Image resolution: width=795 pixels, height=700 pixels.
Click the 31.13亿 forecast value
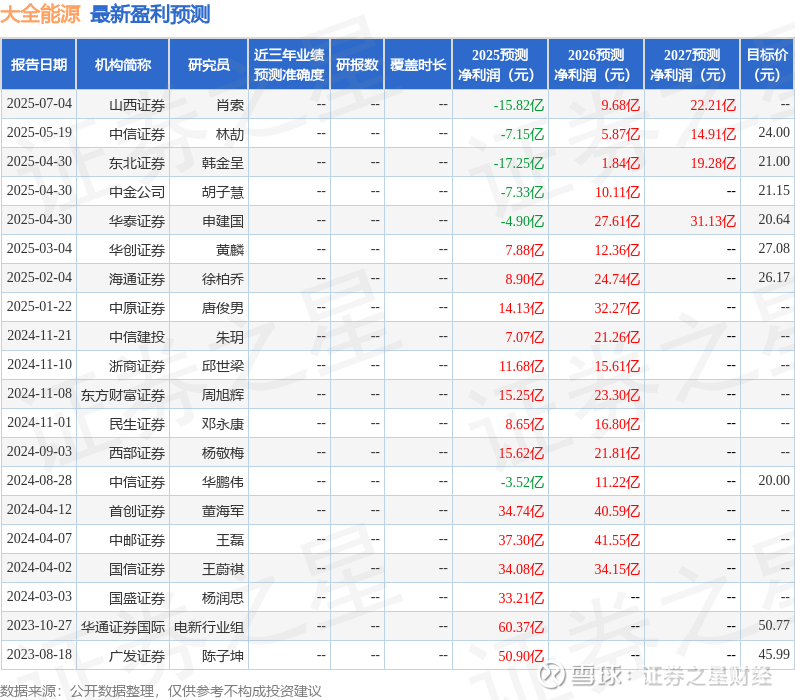point(713,220)
